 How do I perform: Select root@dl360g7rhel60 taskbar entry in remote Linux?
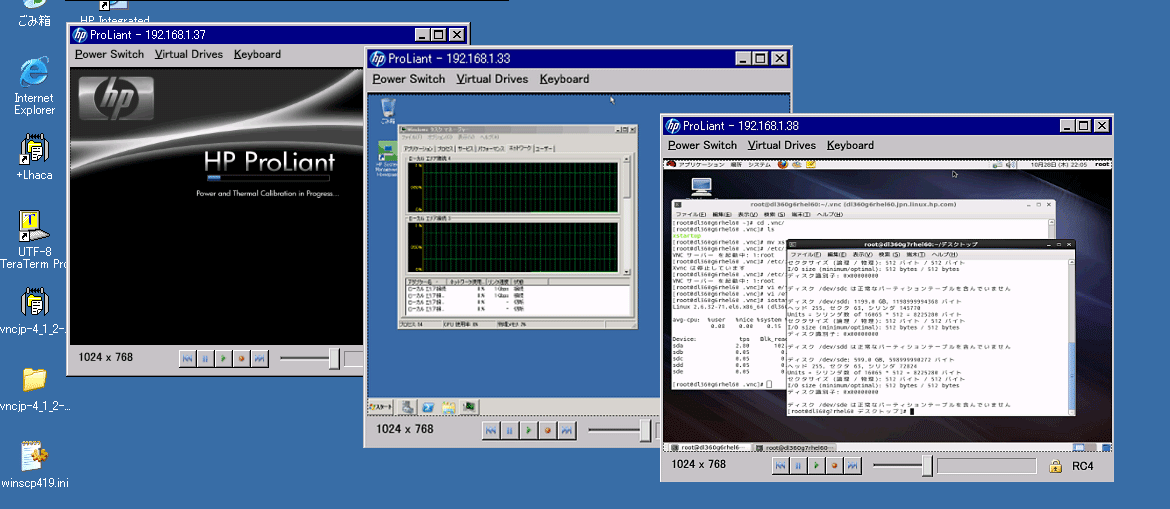794,447
